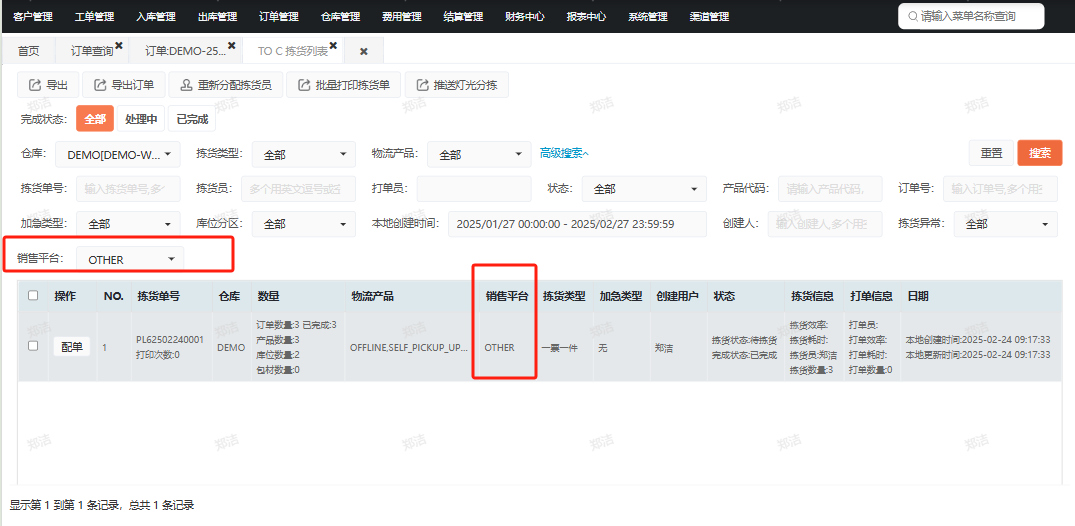Click the 日期 column header

(918, 296)
